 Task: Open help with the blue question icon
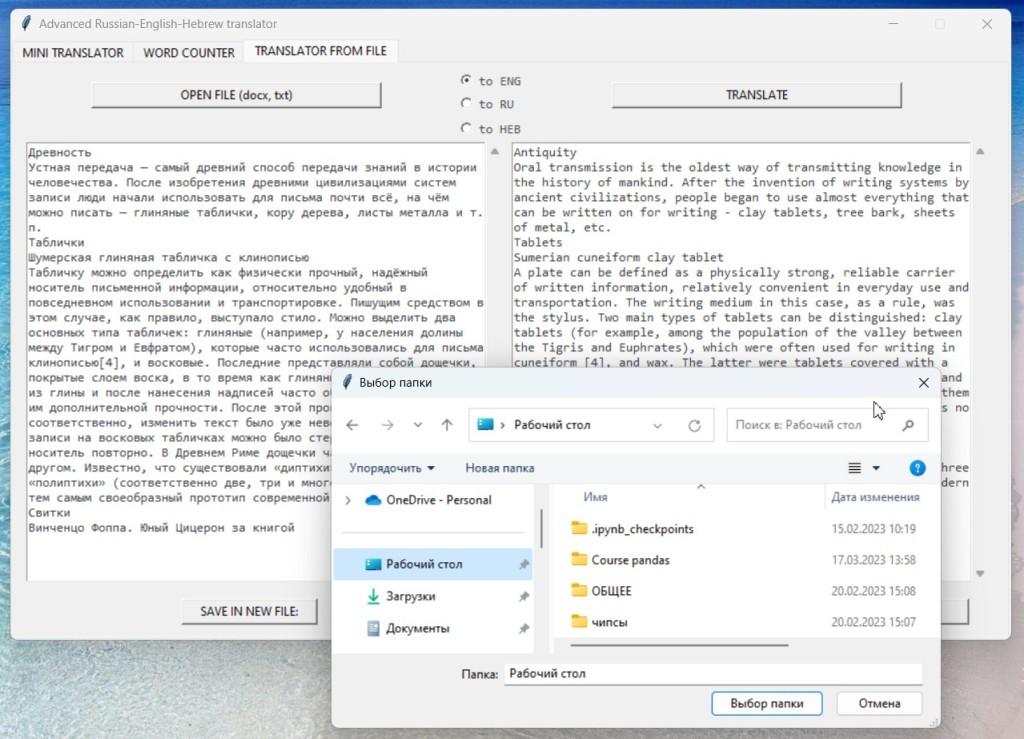[x=917, y=467]
